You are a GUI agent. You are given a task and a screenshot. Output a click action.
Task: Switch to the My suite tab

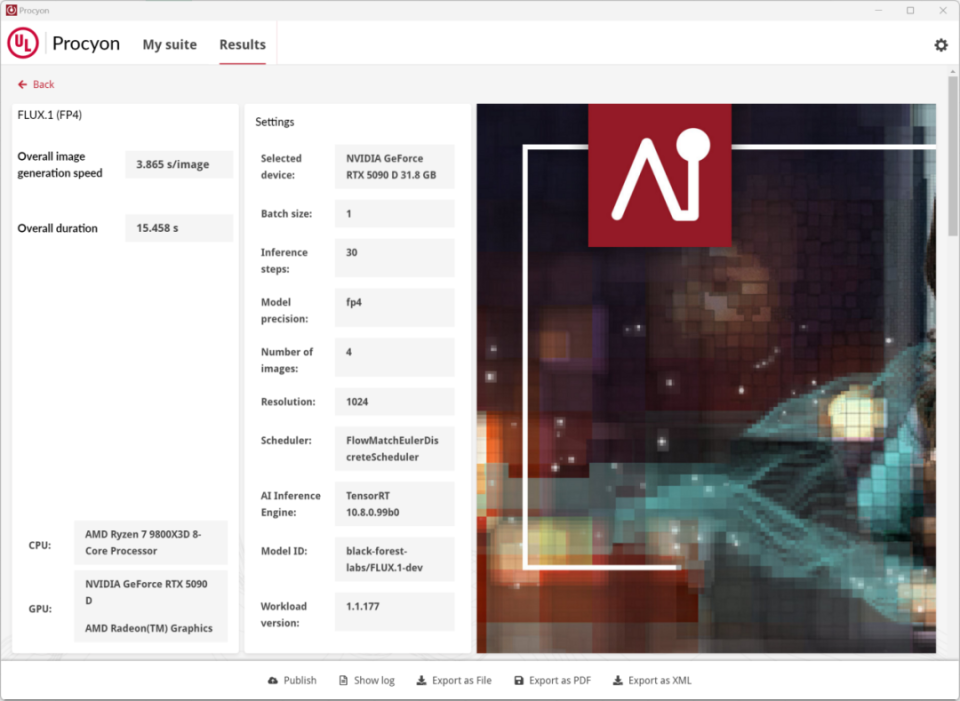[x=169, y=45]
